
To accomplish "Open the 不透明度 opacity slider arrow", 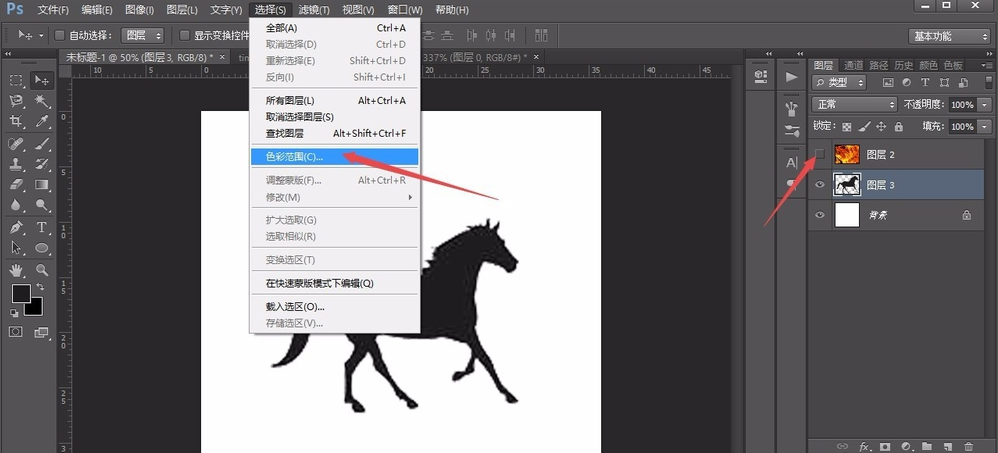I will (985, 104).
